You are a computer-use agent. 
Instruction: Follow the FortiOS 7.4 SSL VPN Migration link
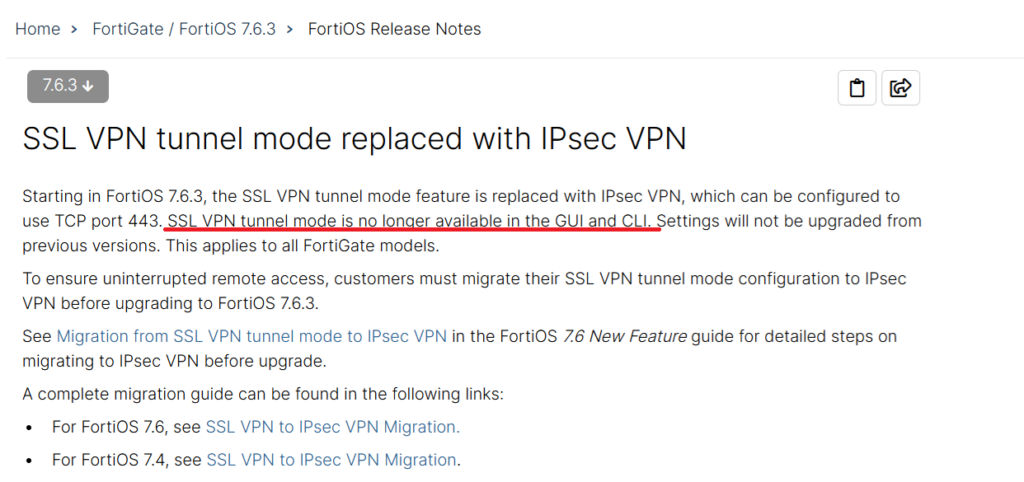click(x=331, y=460)
